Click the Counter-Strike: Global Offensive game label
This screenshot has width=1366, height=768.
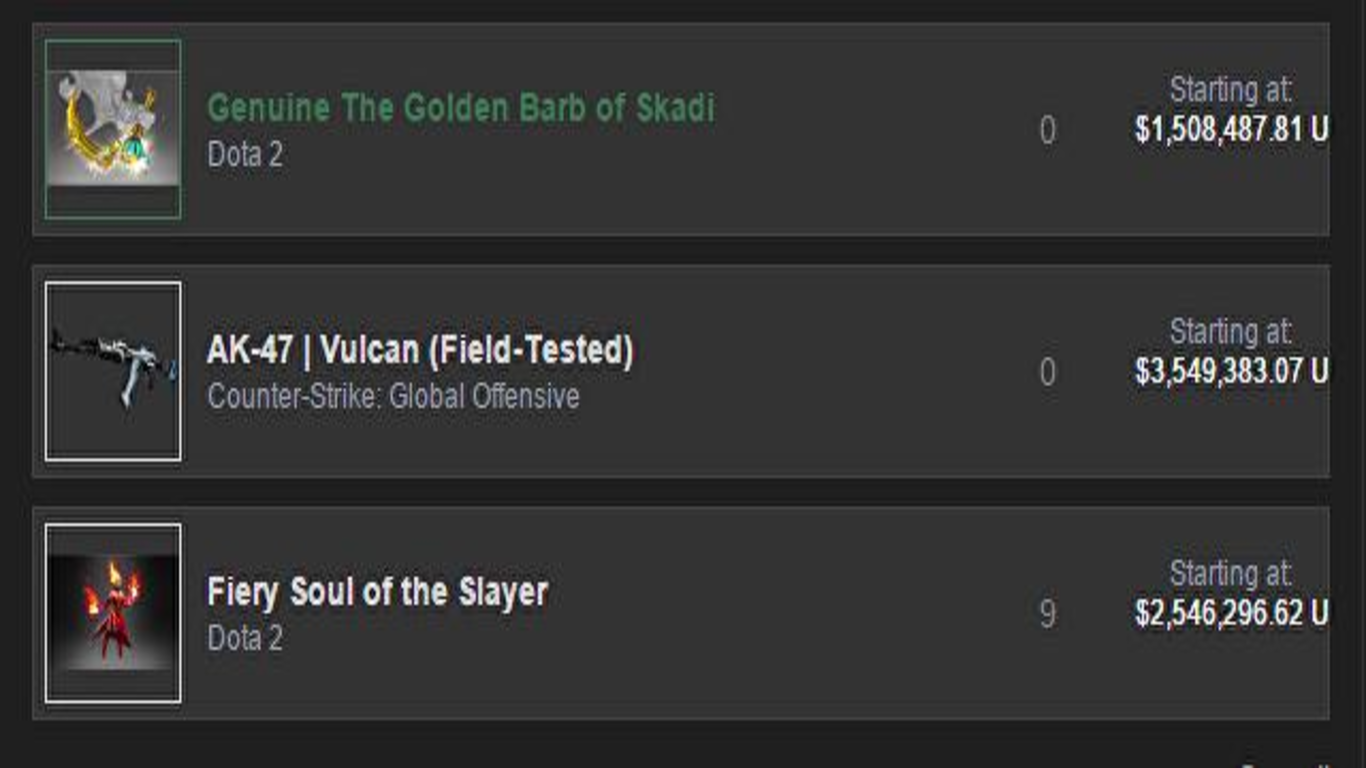point(393,397)
